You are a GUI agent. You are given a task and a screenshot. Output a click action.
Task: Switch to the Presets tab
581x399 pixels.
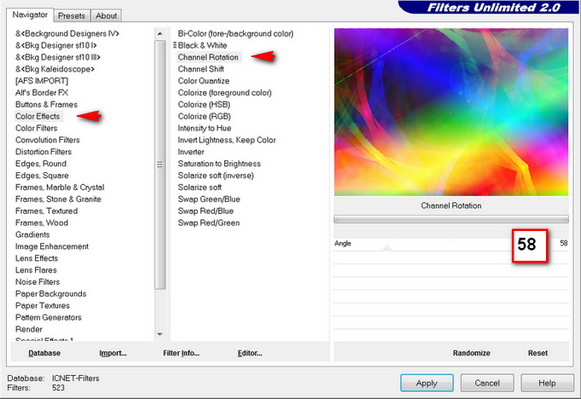tap(72, 16)
